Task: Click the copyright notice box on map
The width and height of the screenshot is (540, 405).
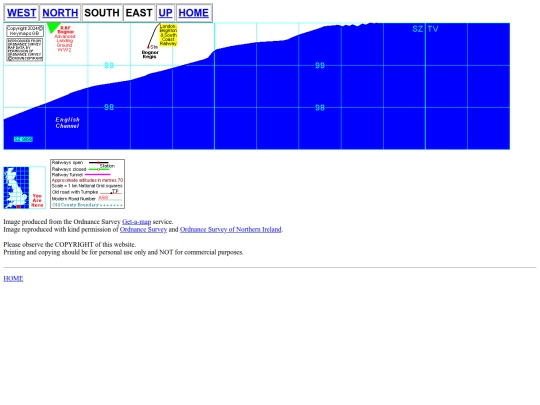Action: tap(25, 31)
